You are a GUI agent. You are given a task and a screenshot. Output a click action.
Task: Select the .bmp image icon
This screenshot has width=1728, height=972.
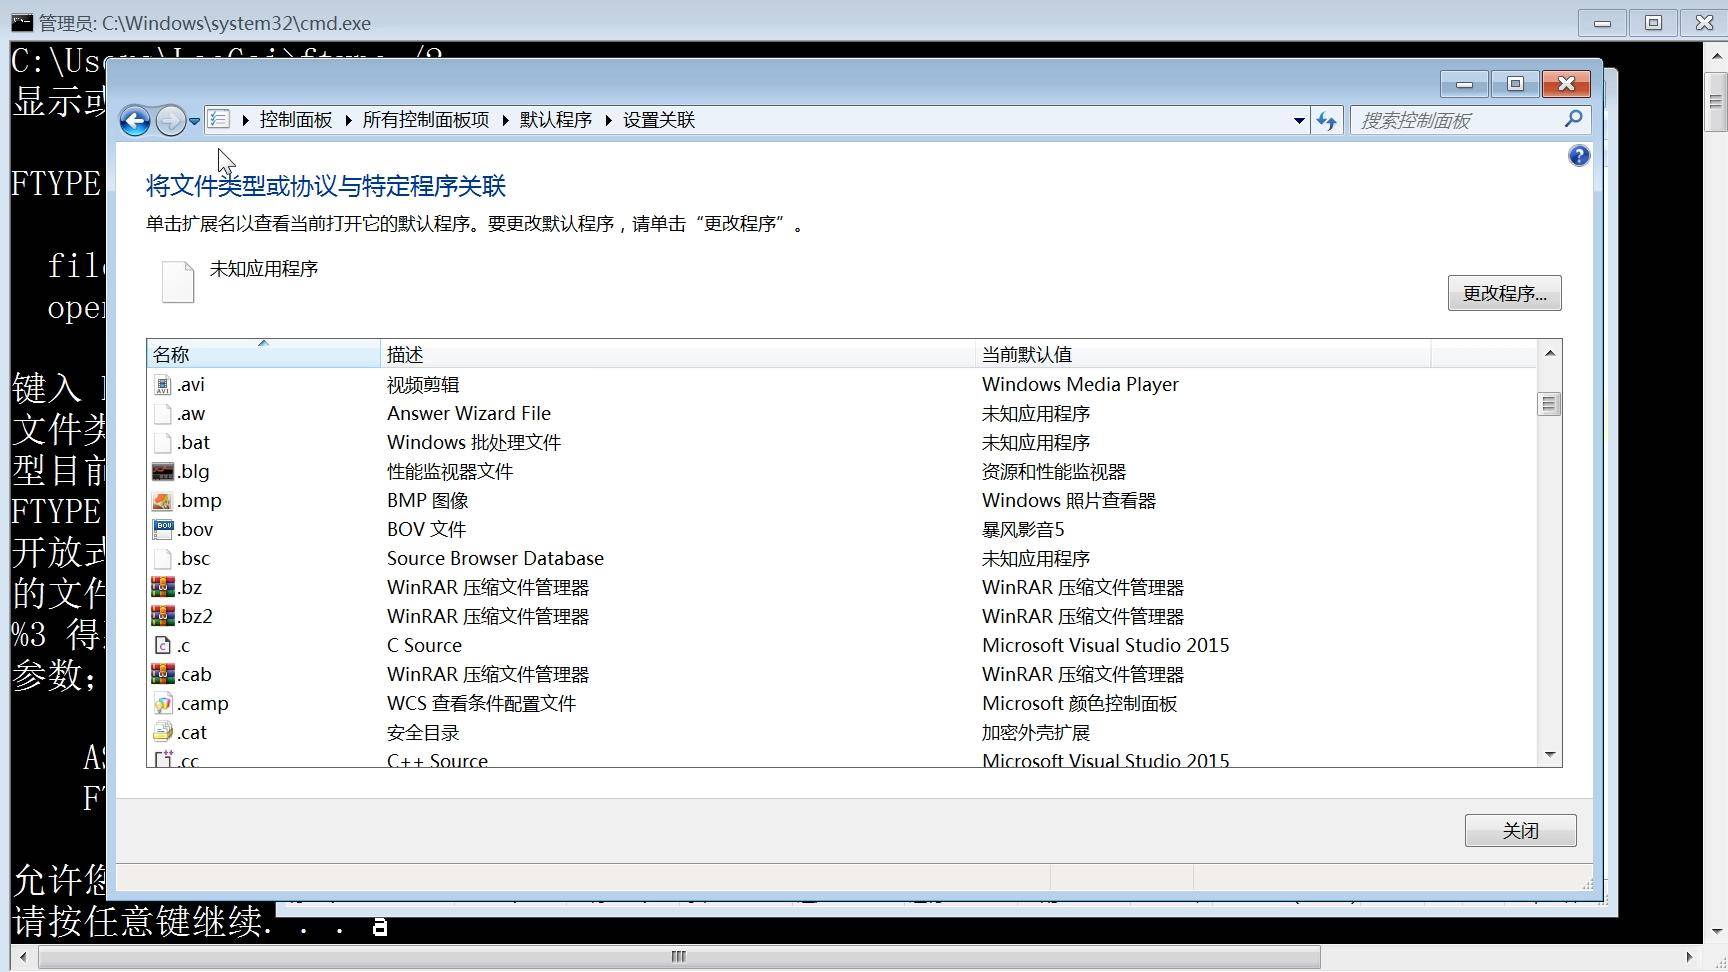click(163, 501)
